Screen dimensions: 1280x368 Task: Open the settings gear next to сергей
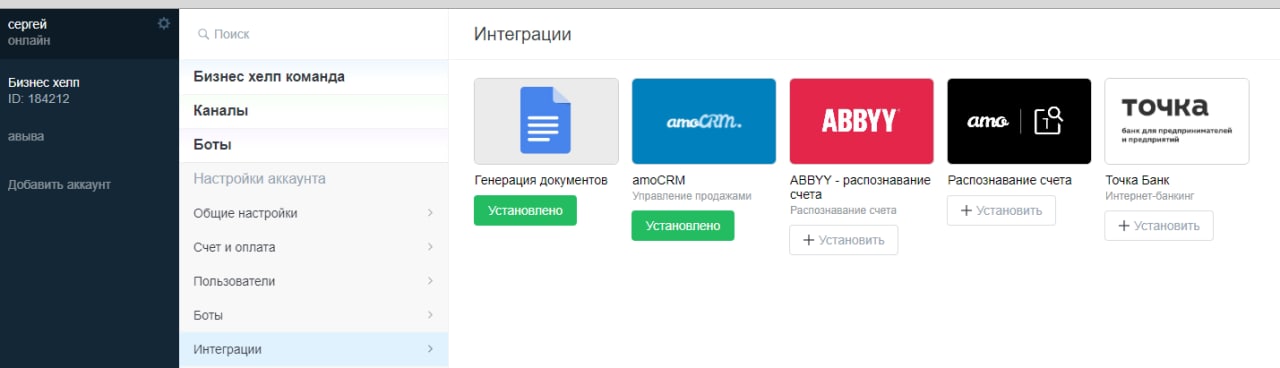164,23
